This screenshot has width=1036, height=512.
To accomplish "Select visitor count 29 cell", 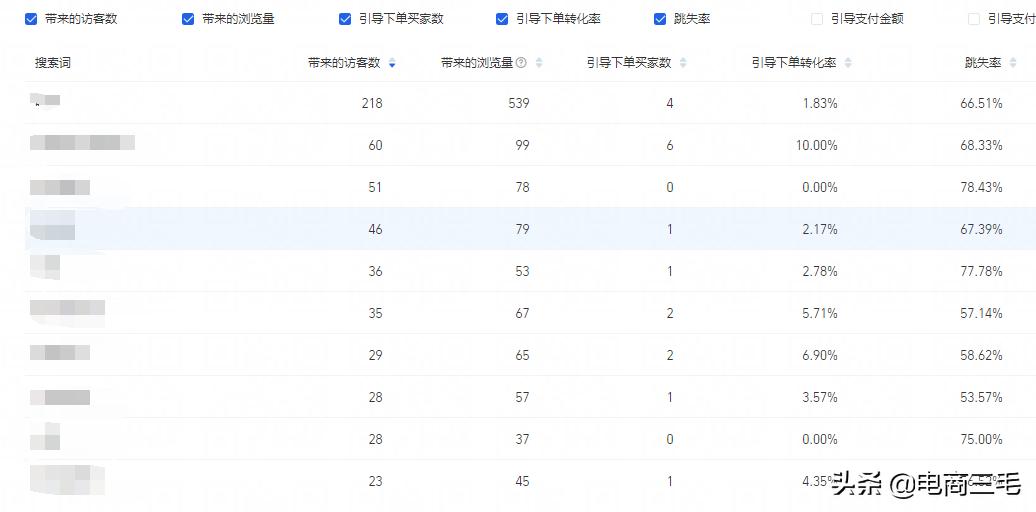I will pos(375,355).
